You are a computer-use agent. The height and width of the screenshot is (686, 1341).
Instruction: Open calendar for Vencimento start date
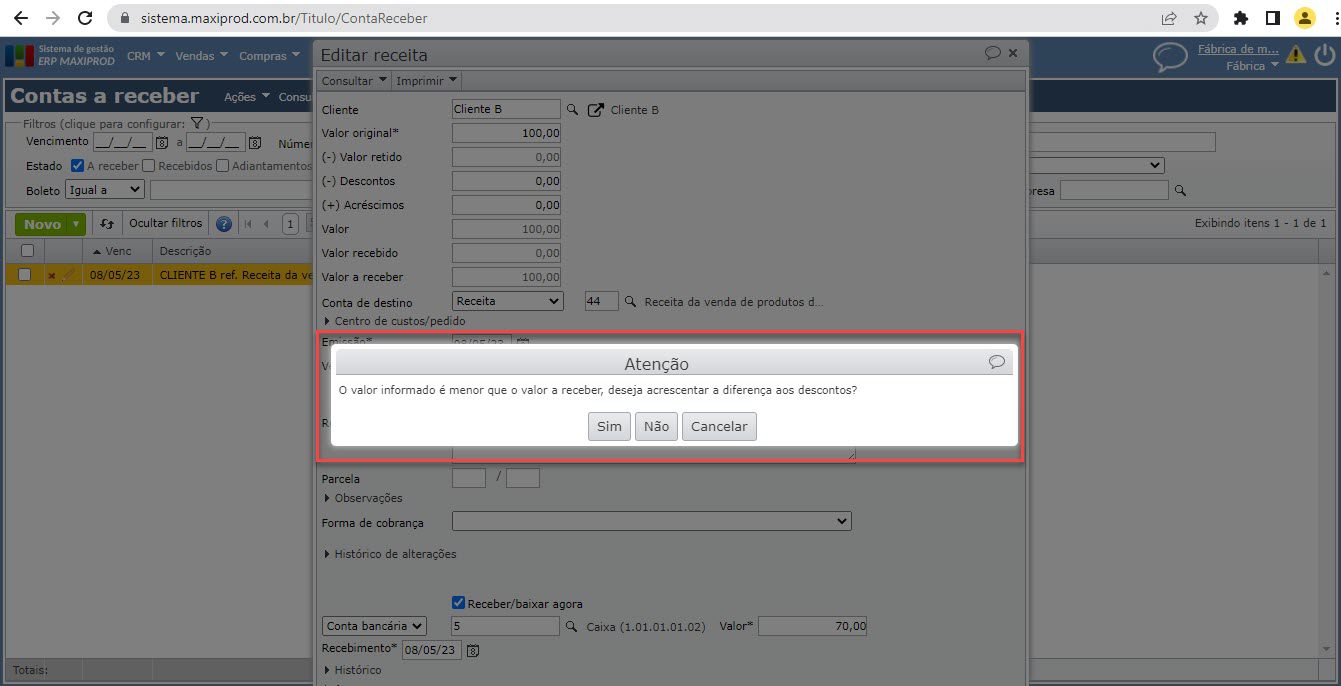tap(162, 143)
